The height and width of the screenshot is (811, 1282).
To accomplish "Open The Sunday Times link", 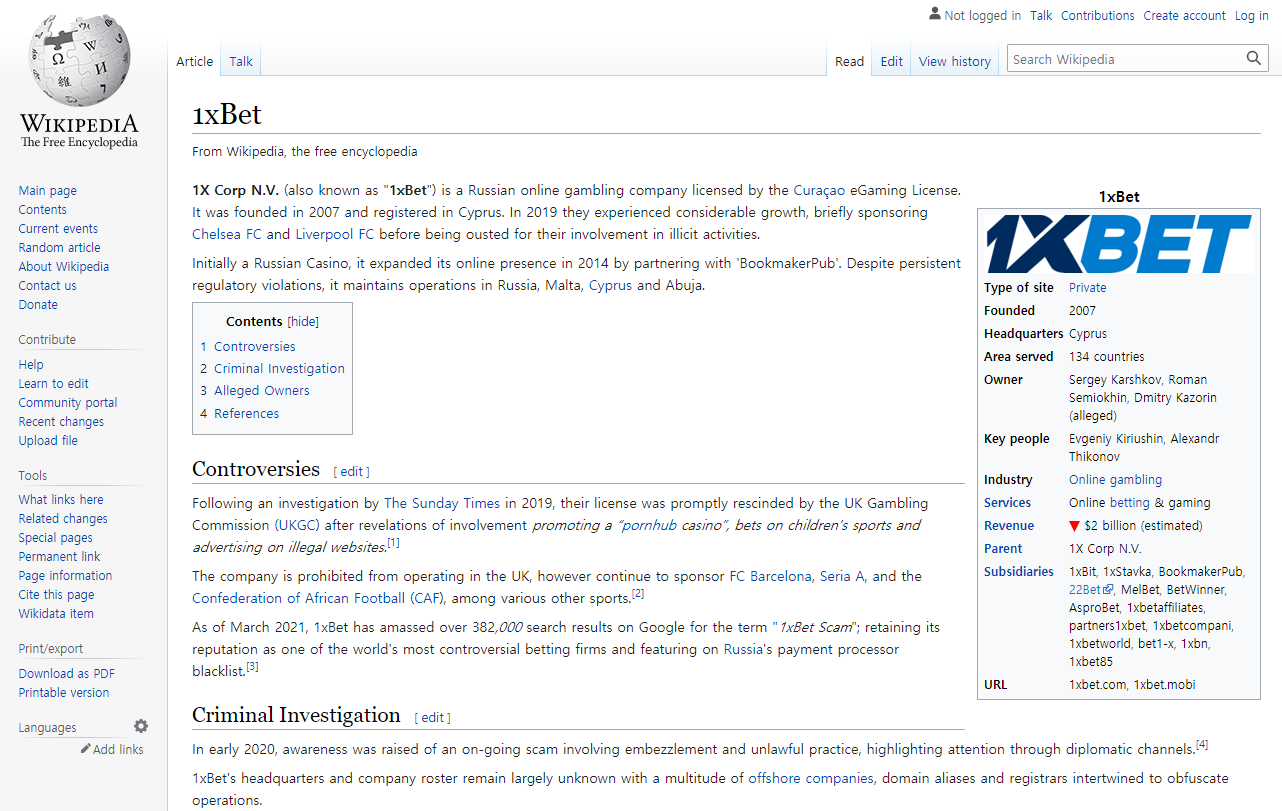I will (x=442, y=503).
